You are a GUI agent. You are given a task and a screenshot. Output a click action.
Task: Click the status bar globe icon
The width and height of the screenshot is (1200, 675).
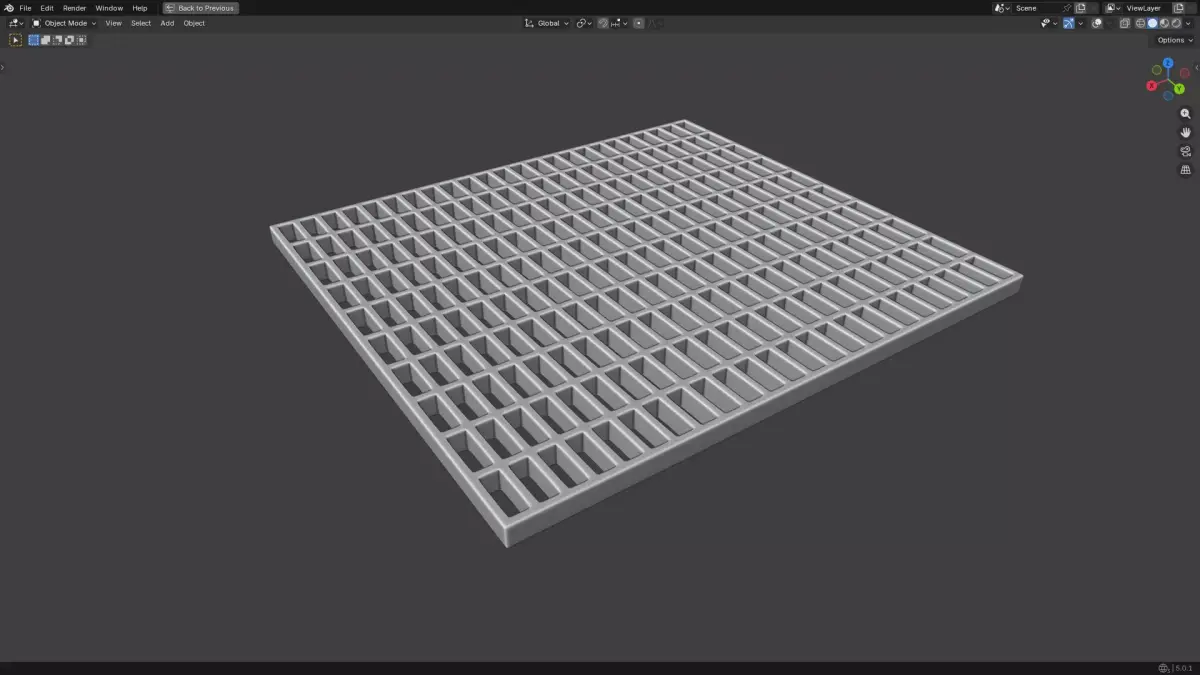tap(1164, 668)
